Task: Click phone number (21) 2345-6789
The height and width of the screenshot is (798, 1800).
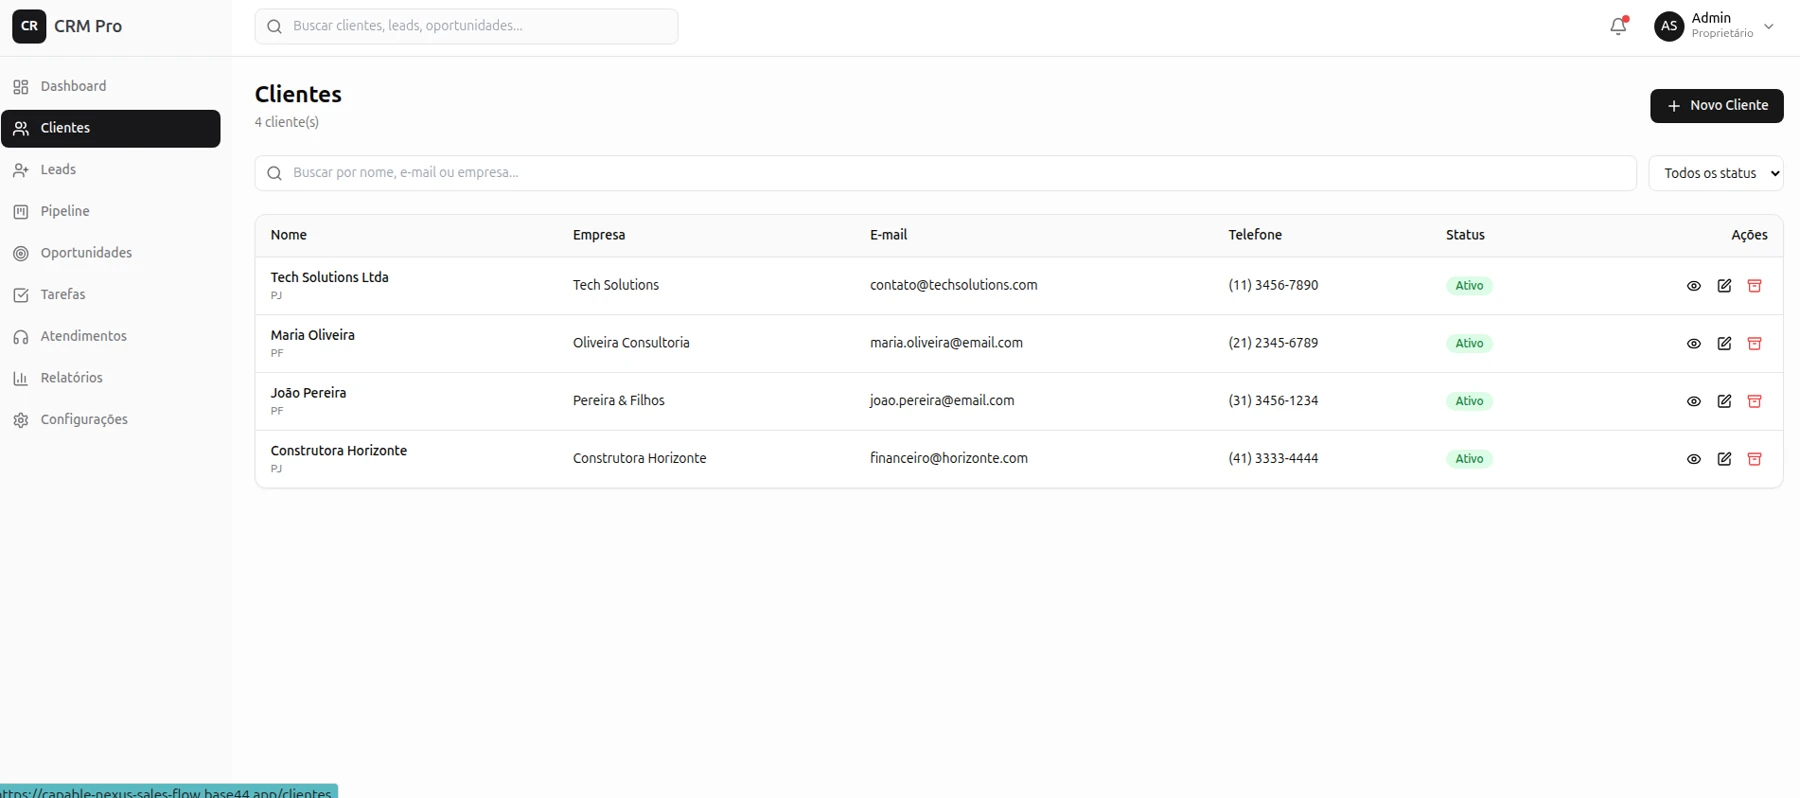Action: 1273,343
